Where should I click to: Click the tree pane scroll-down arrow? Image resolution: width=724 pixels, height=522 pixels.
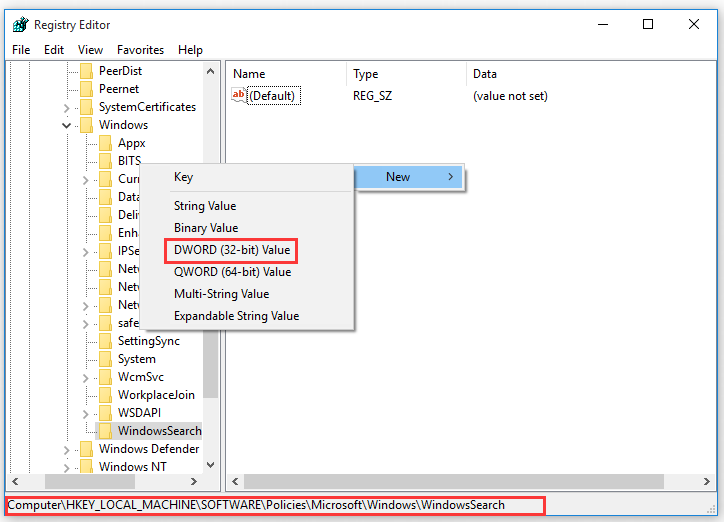click(x=211, y=465)
